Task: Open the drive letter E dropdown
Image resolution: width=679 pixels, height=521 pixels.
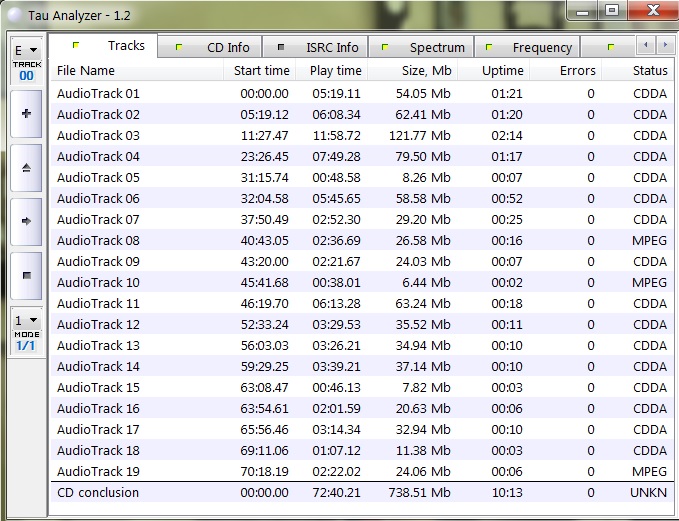Action: [x=26, y=50]
